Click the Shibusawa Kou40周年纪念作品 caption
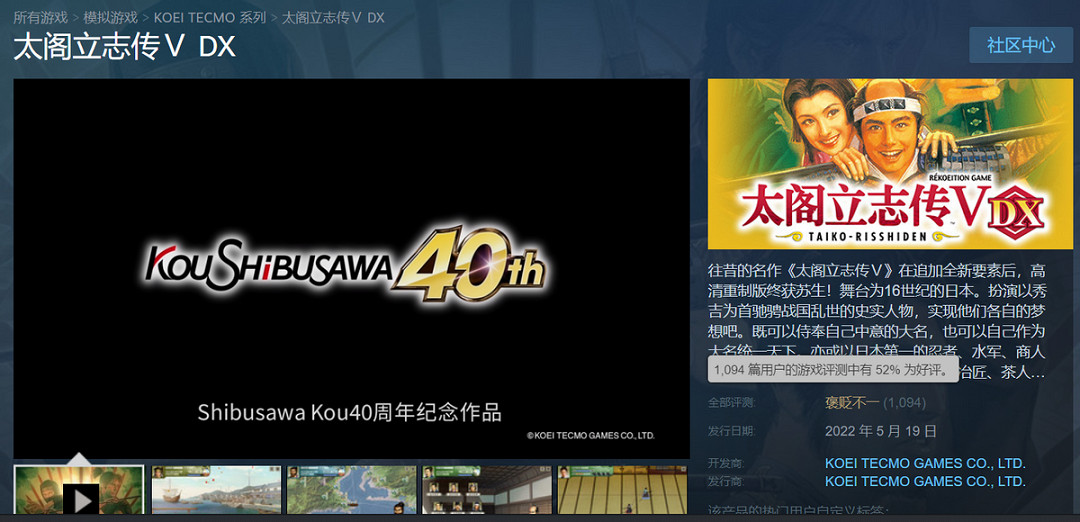Image resolution: width=1080 pixels, height=522 pixels. pyautogui.click(x=349, y=412)
